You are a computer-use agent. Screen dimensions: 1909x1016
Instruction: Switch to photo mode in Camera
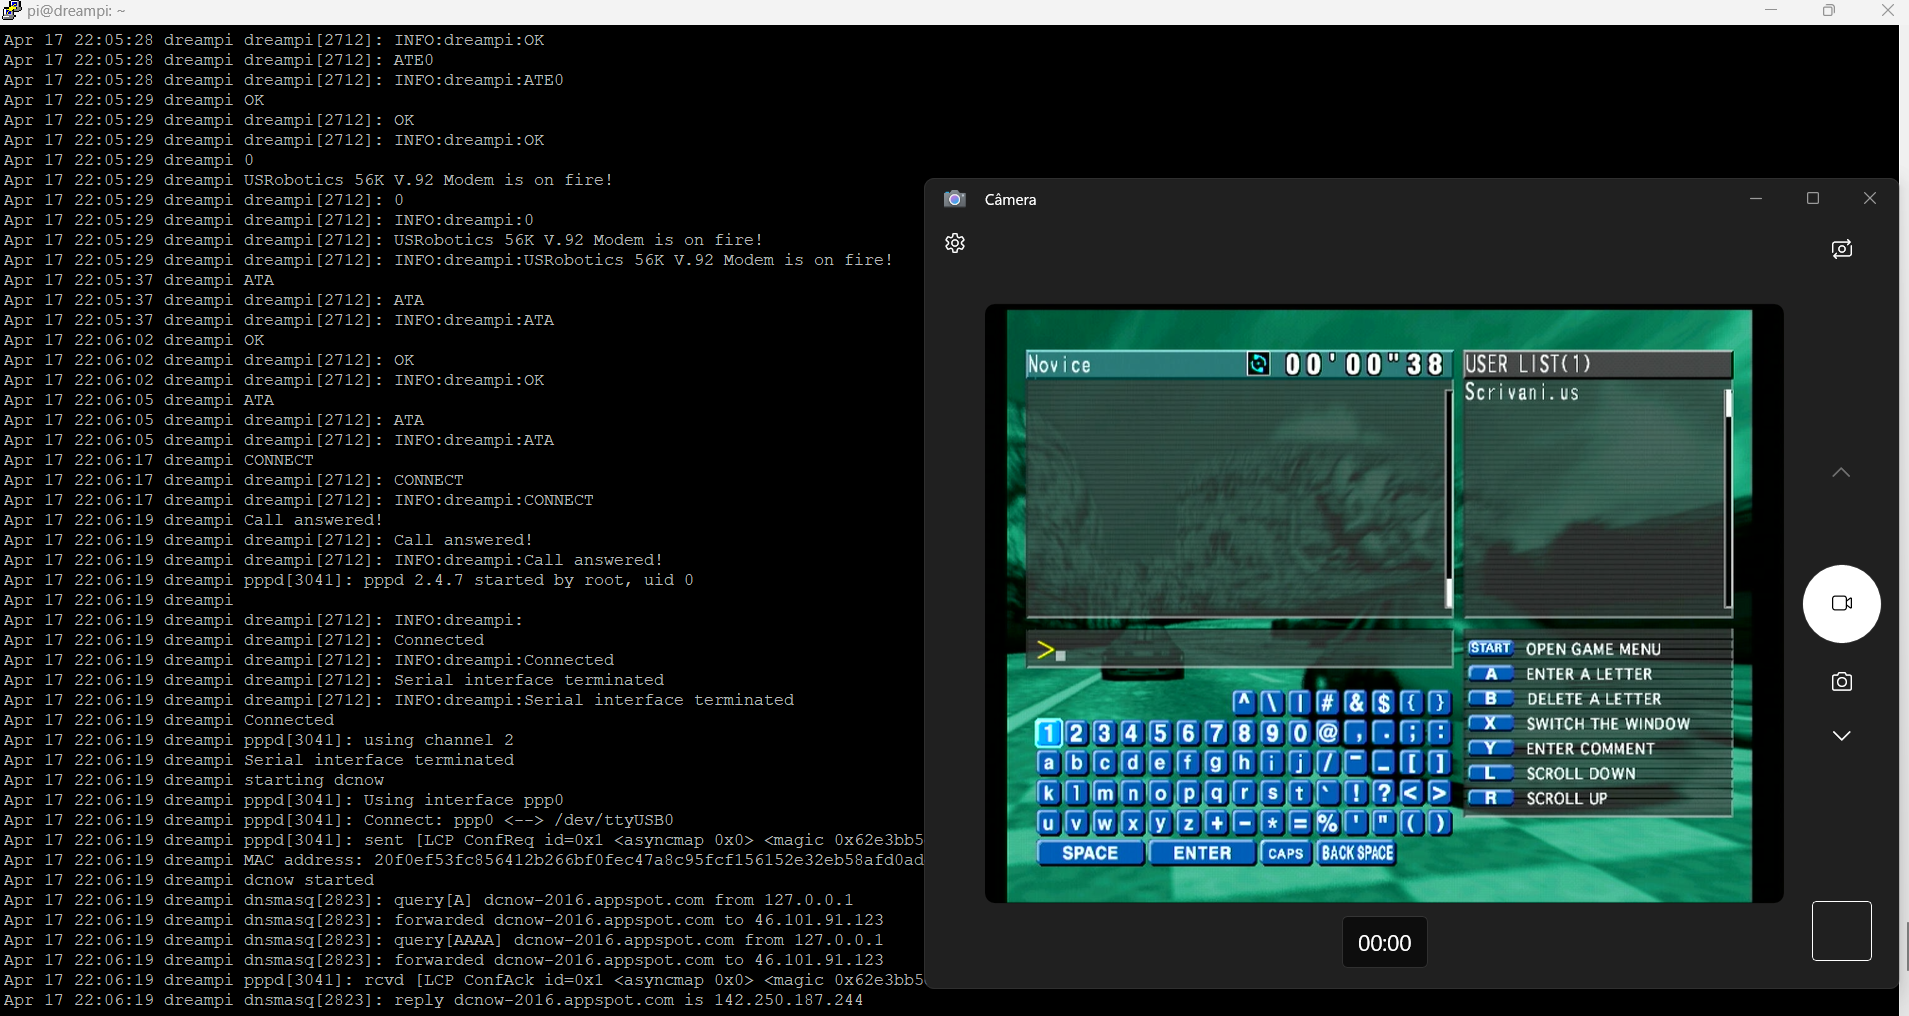tap(1842, 682)
